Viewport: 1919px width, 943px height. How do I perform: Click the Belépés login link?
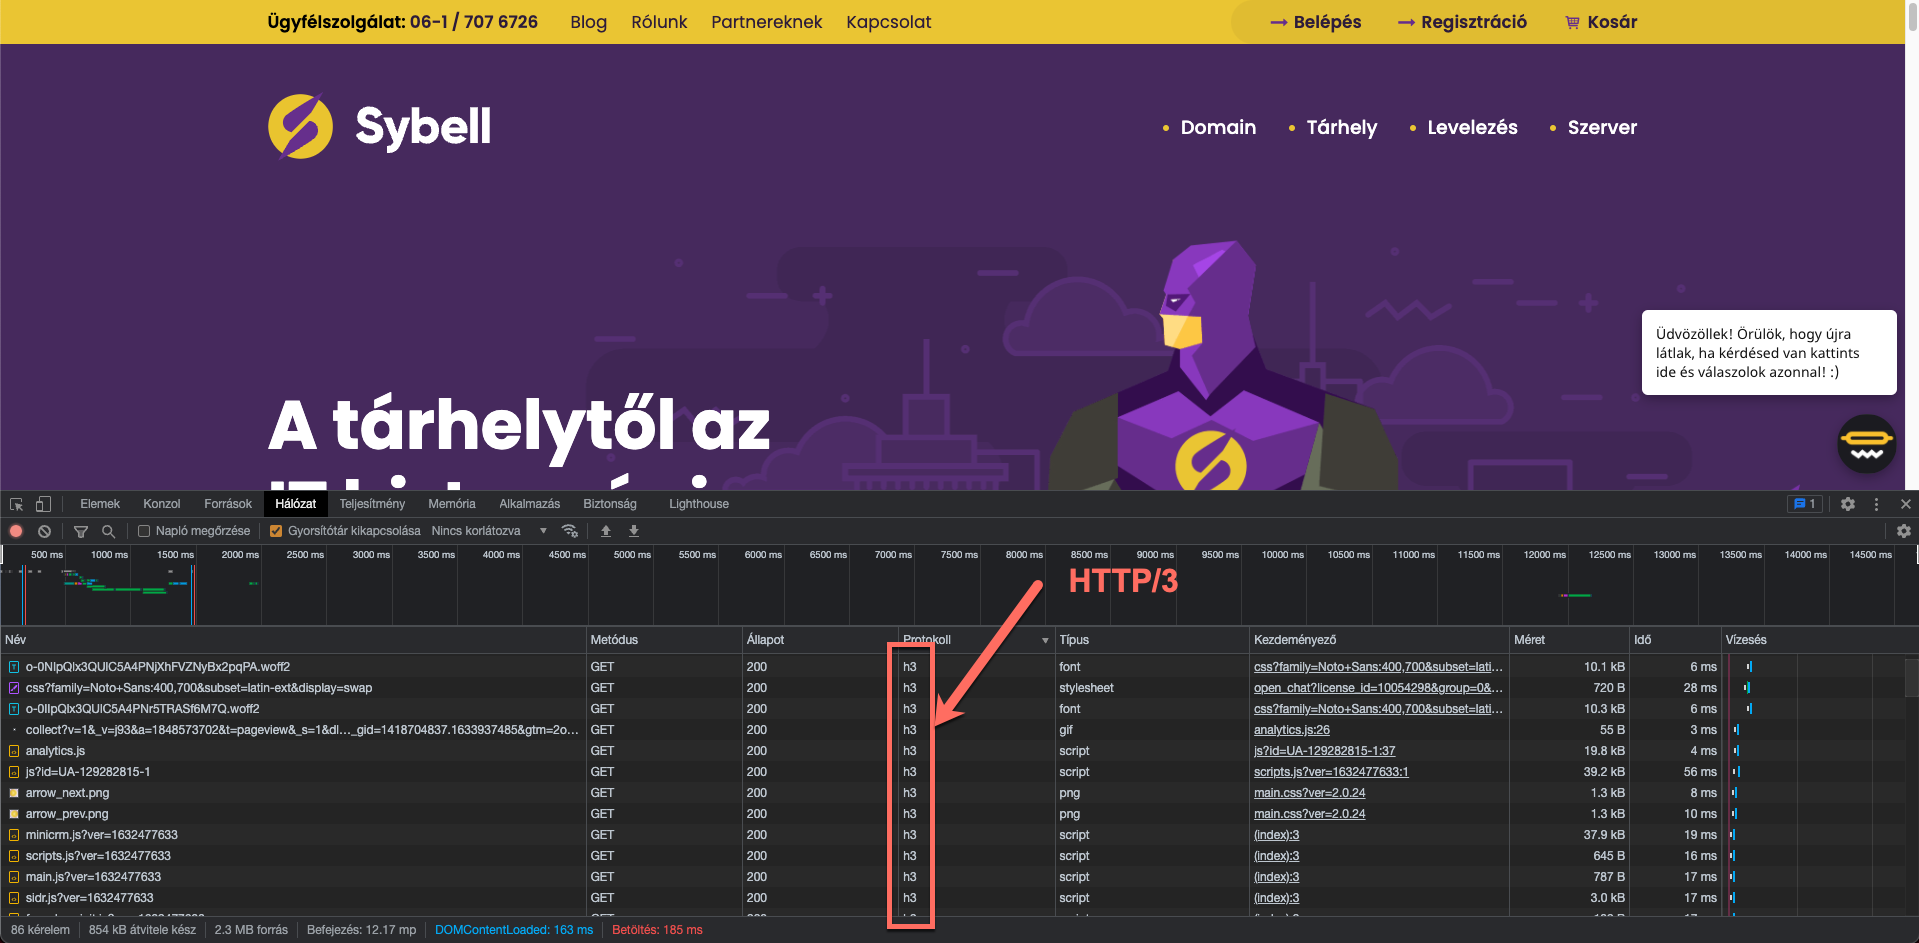(x=1316, y=22)
